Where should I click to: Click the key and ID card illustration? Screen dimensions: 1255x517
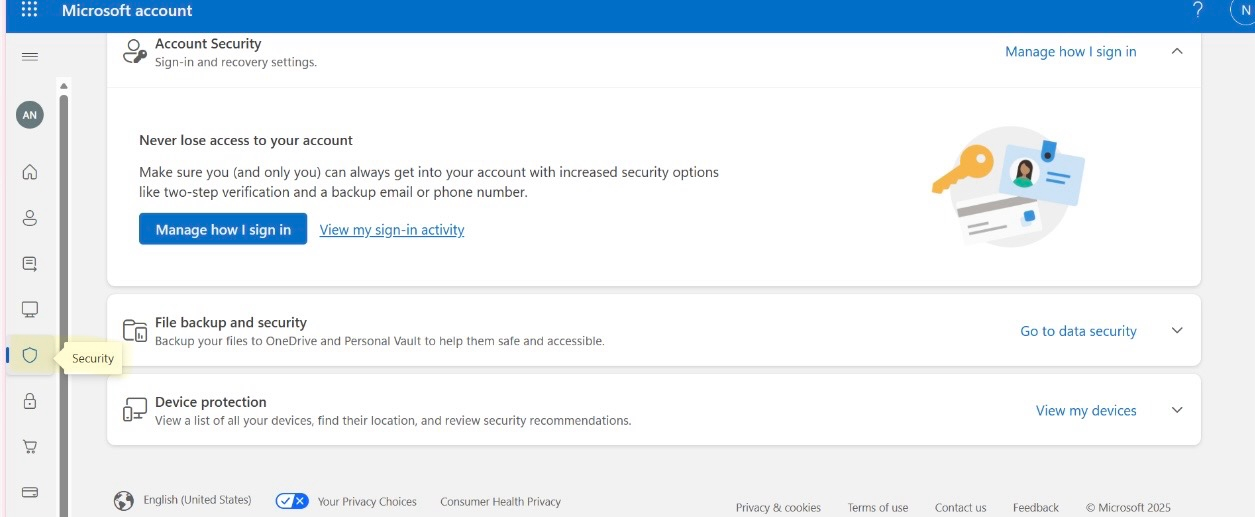pyautogui.click(x=1007, y=186)
